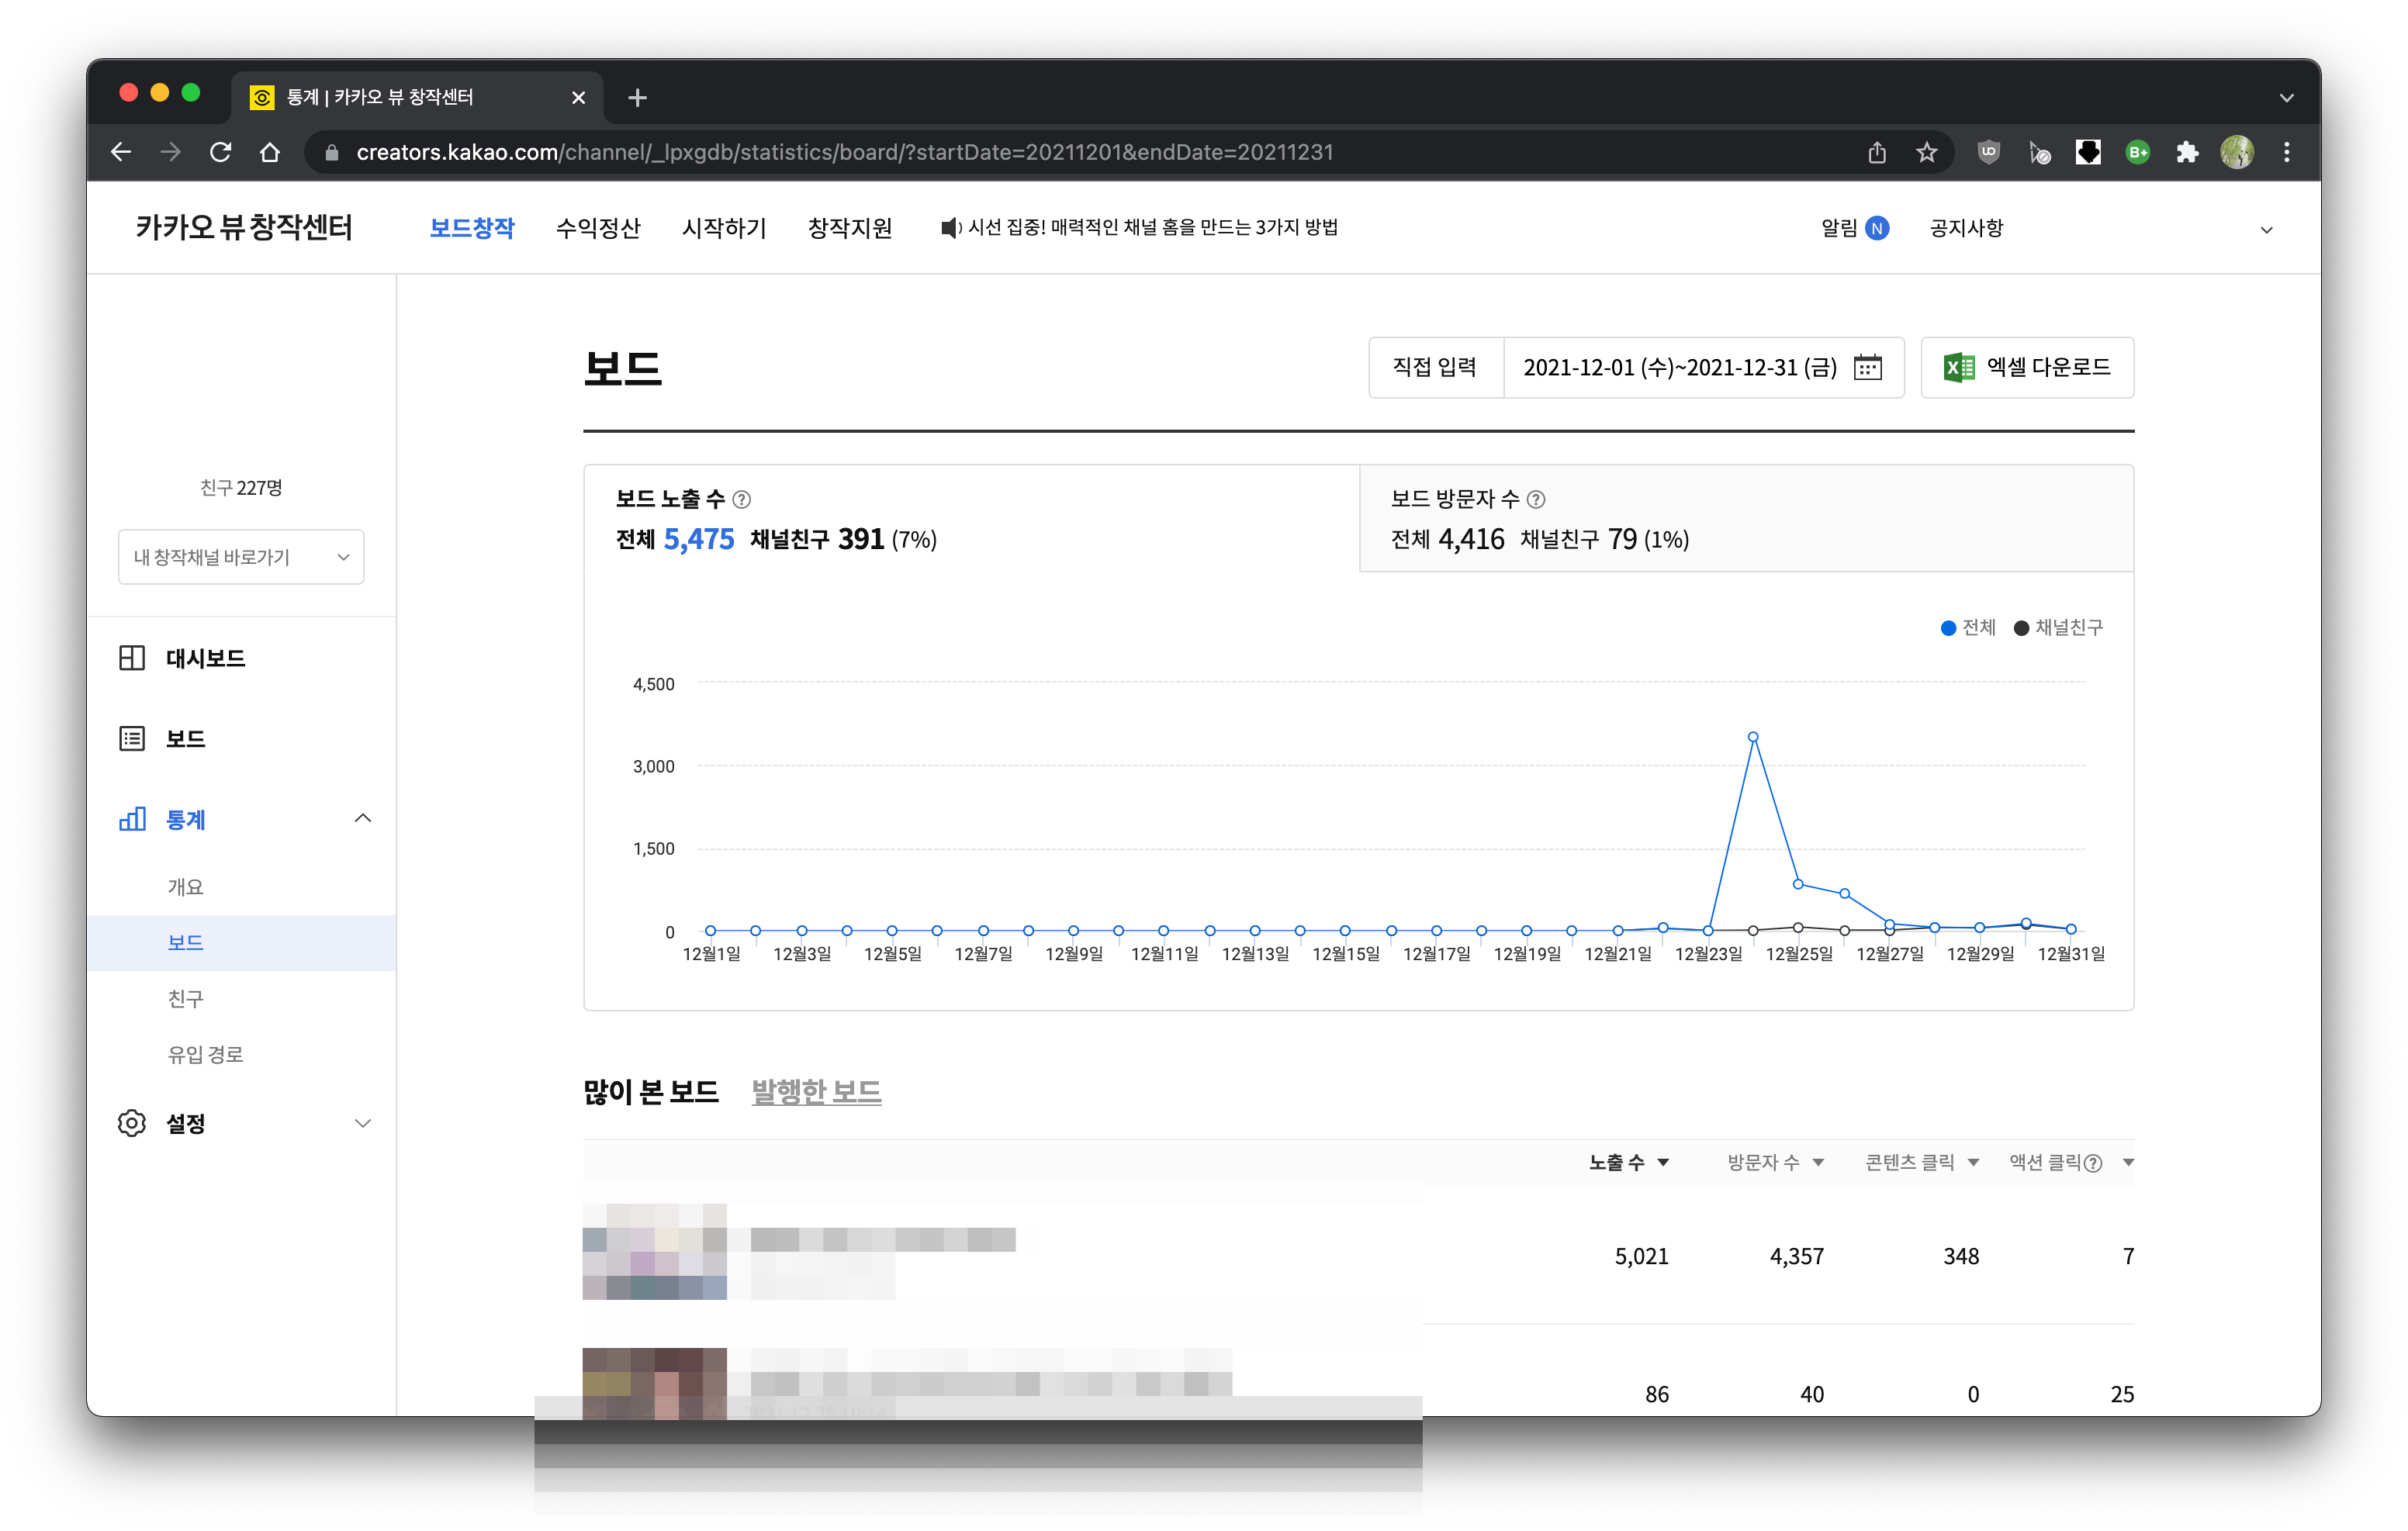Toggle the 채널친구 legend series
The width and height of the screenshot is (2408, 1531).
(x=2058, y=627)
